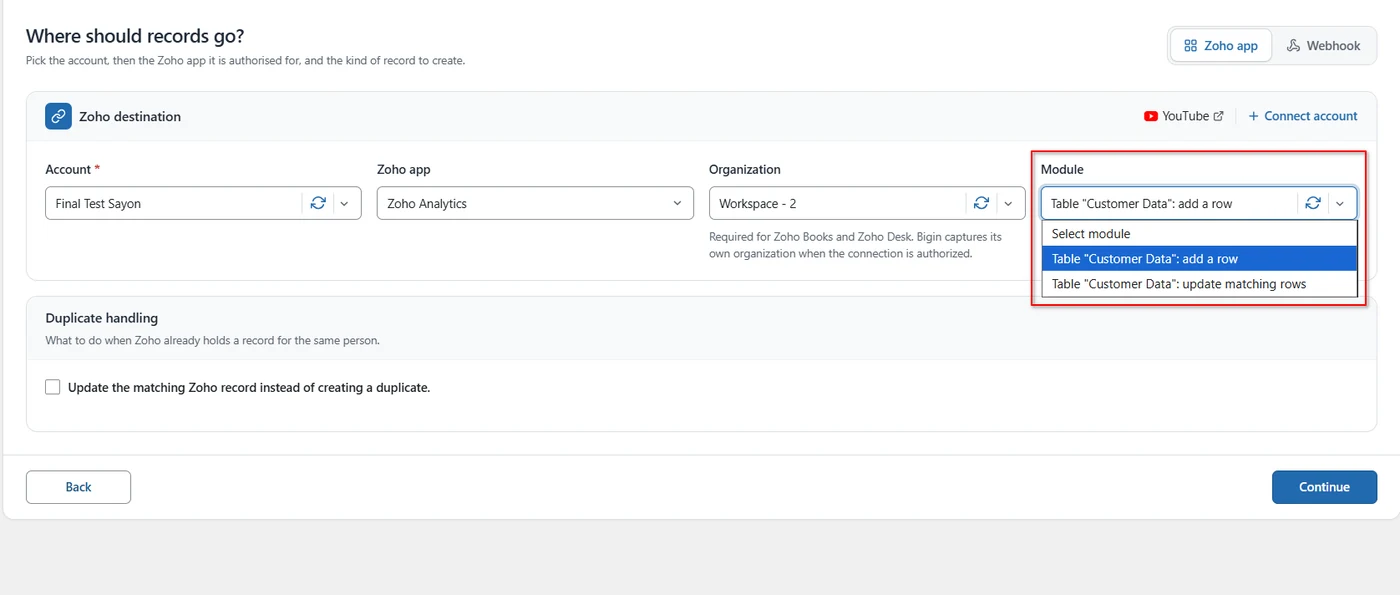Viewport: 1400px width, 595px height.
Task: Expand the Account dropdown chevron
Action: pos(344,203)
